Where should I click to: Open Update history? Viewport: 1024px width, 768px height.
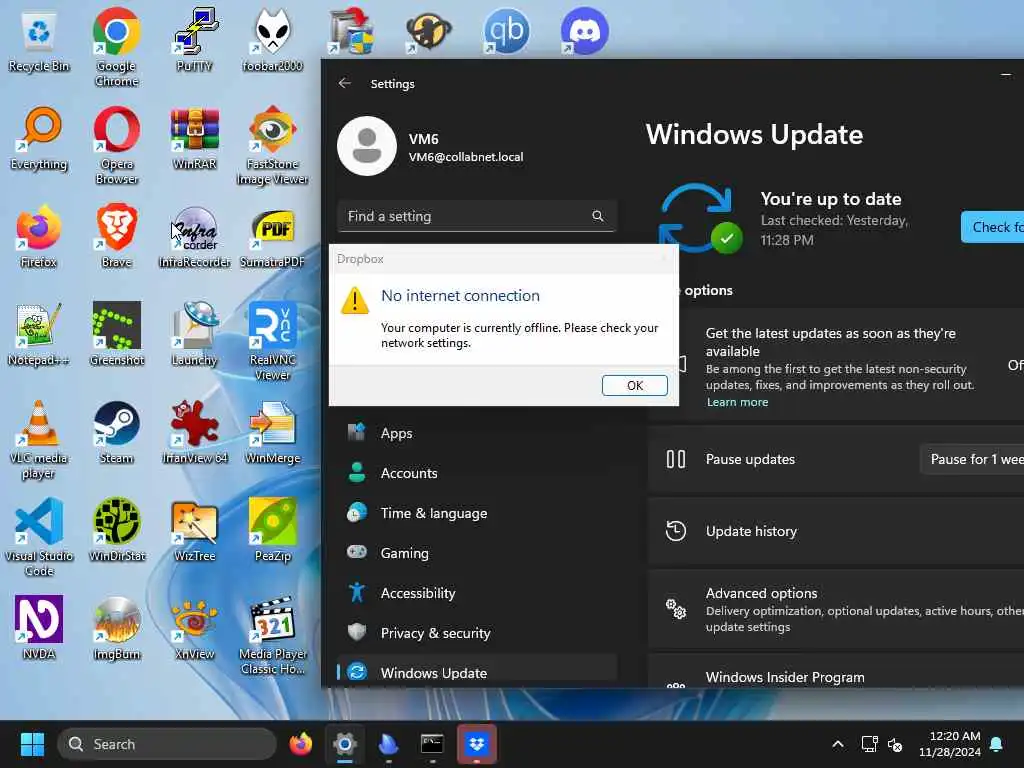(x=836, y=531)
